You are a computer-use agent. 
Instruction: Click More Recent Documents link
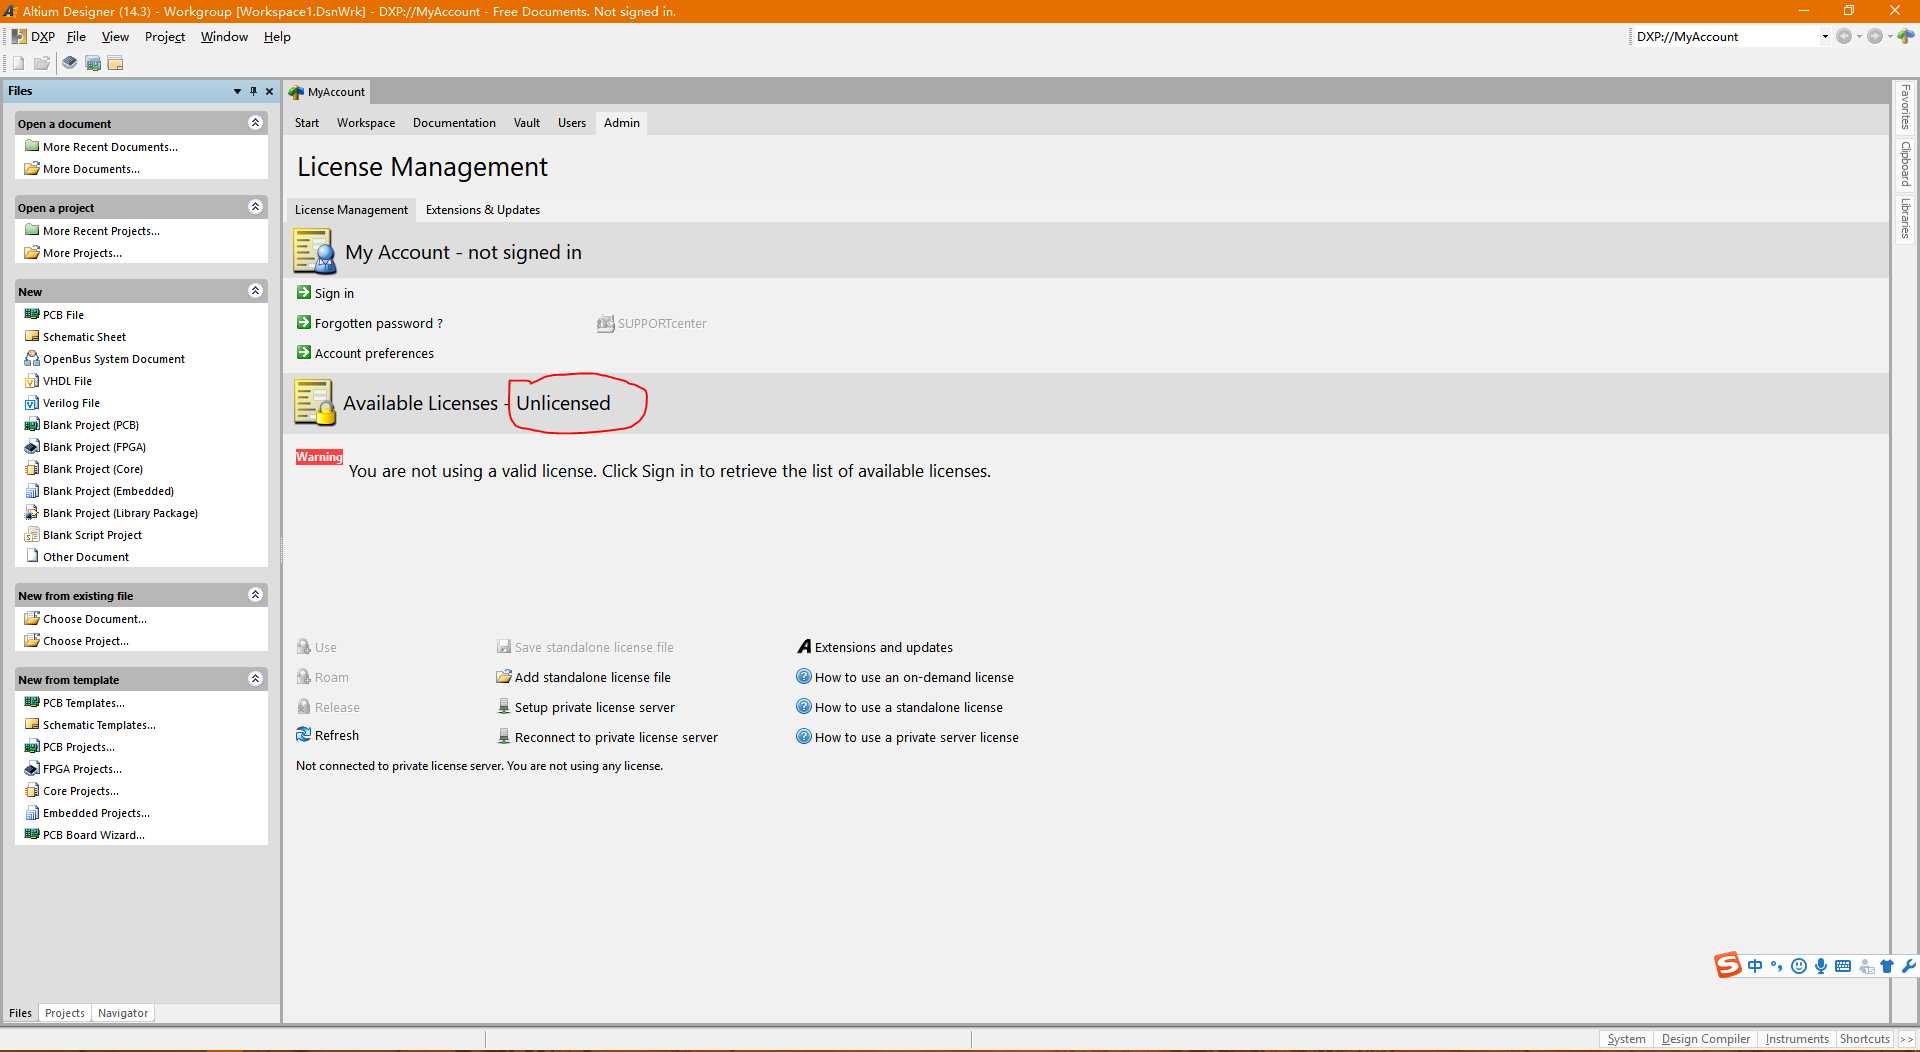click(x=110, y=147)
